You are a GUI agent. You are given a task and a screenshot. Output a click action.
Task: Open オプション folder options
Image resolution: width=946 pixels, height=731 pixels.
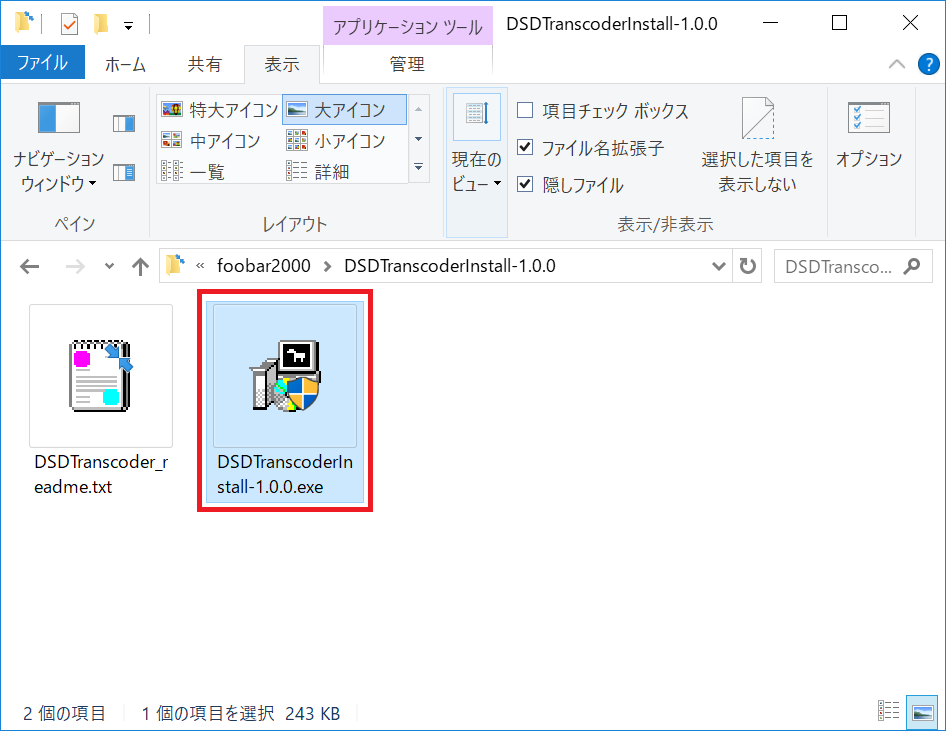tap(869, 135)
